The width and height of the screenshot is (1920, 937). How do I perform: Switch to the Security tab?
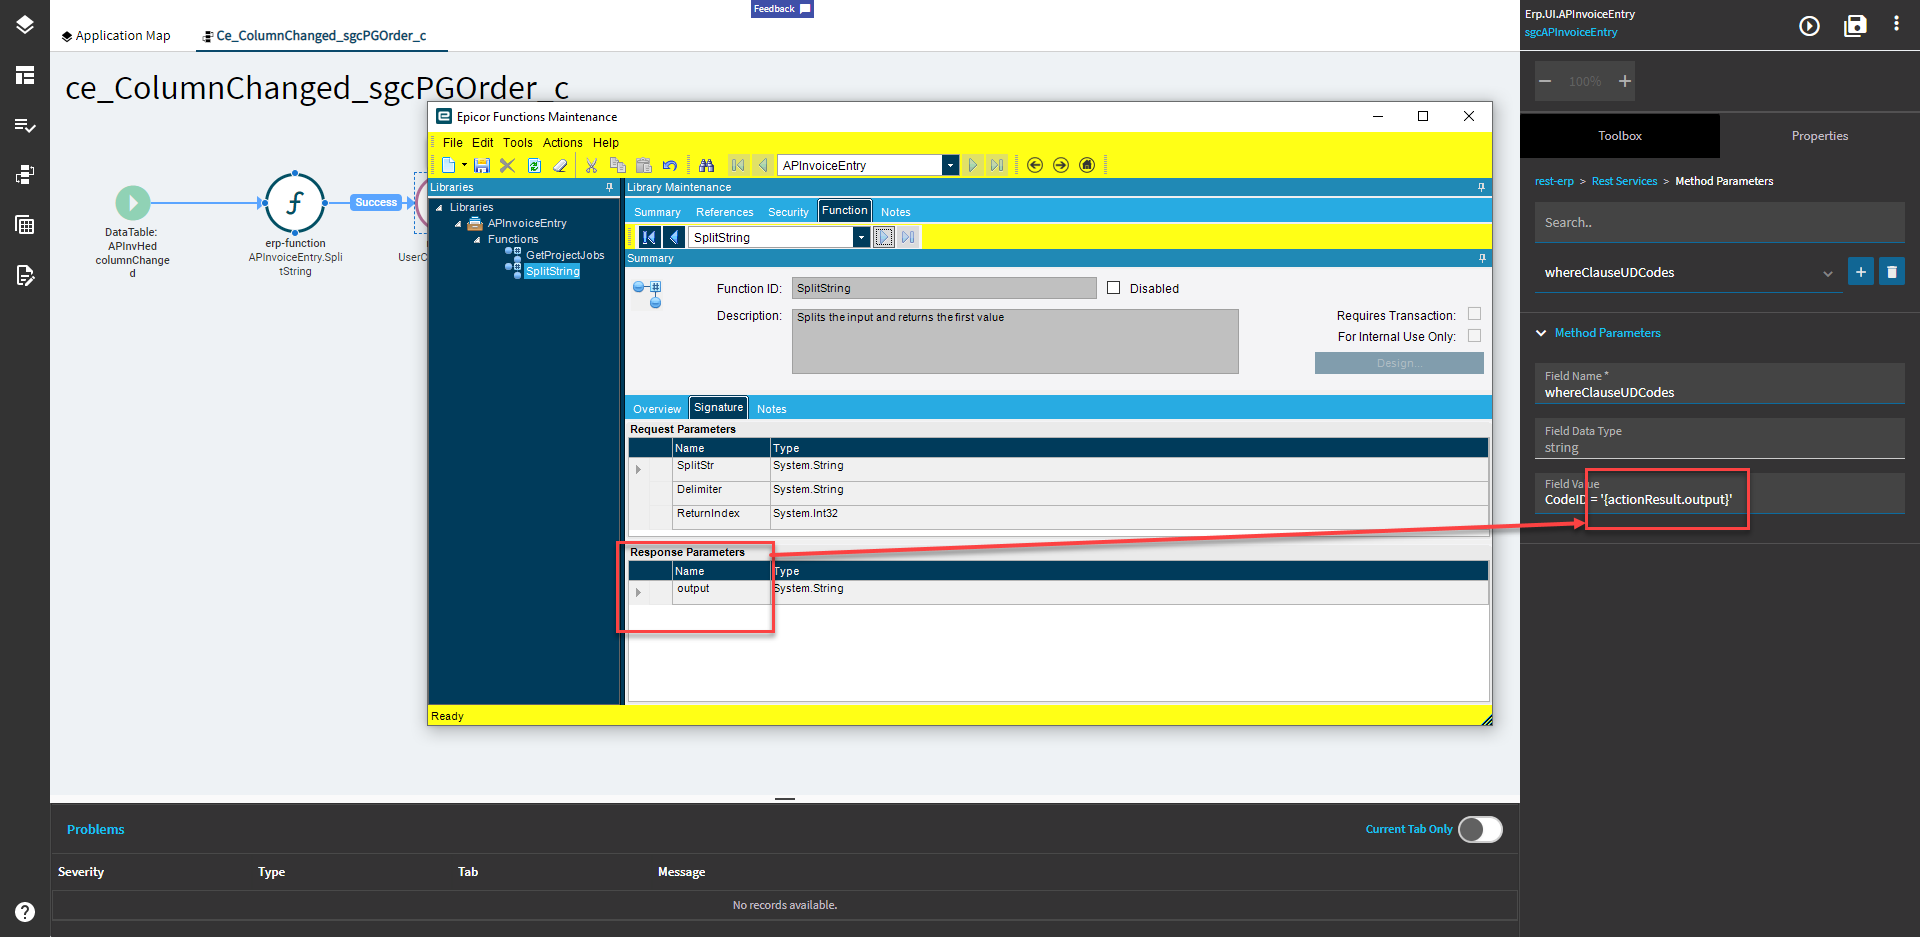pos(788,212)
